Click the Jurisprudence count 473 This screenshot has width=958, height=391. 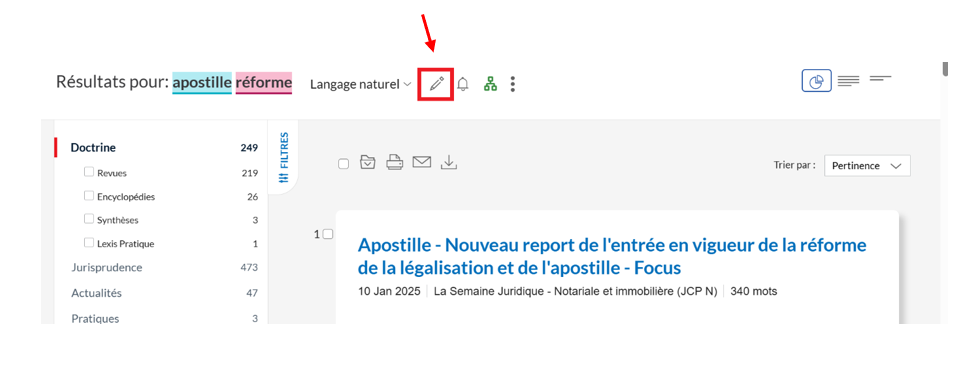coord(249,268)
